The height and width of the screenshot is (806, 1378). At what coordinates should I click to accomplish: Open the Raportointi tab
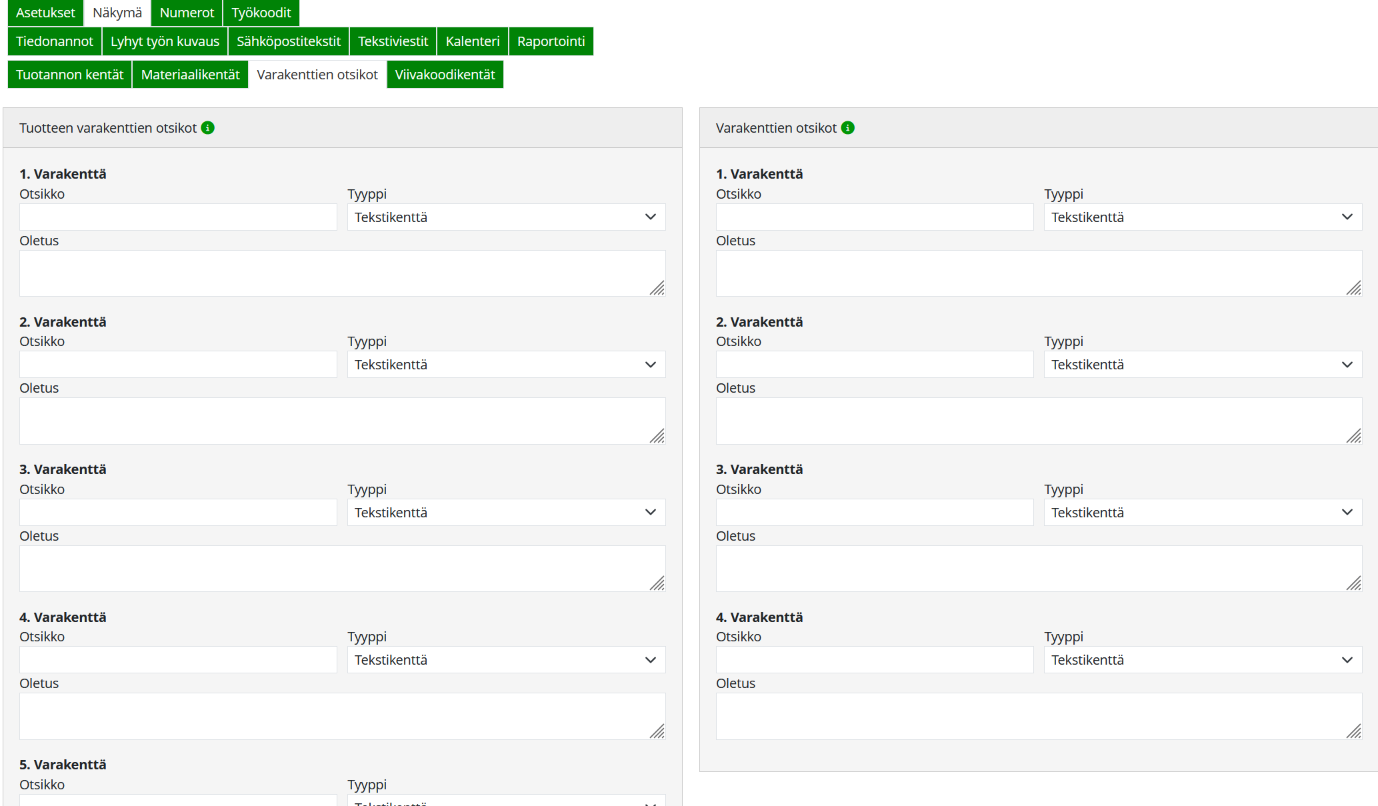[551, 41]
